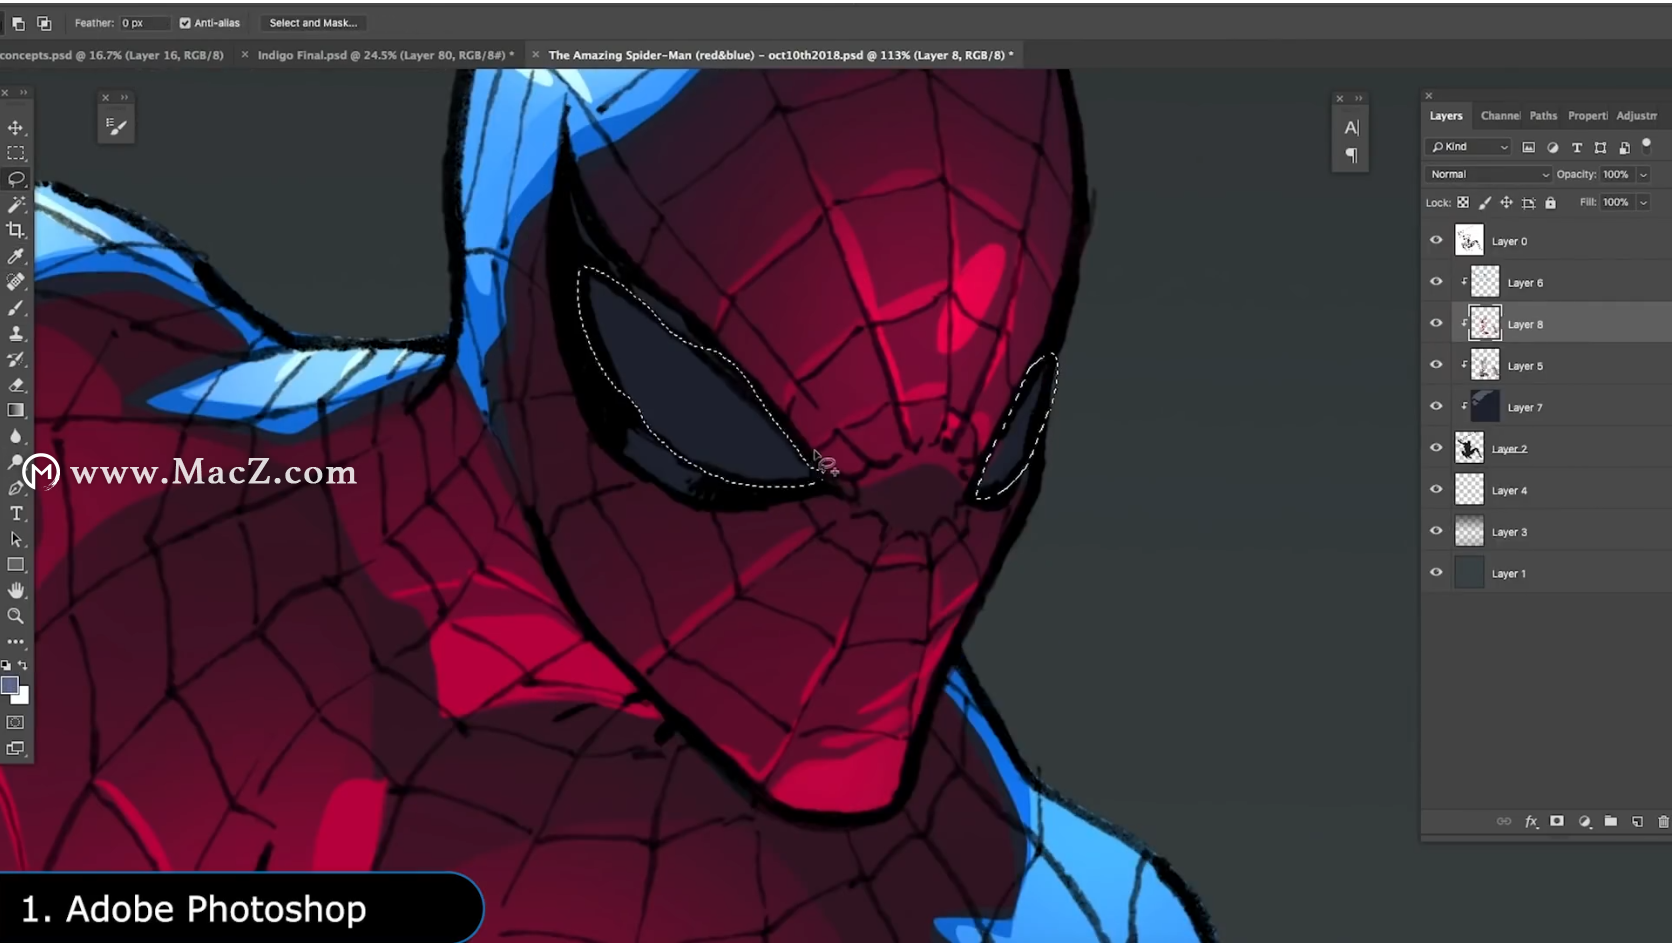The image size is (1672, 943).
Task: Switch to the Adjustments tab
Action: [x=1636, y=116]
